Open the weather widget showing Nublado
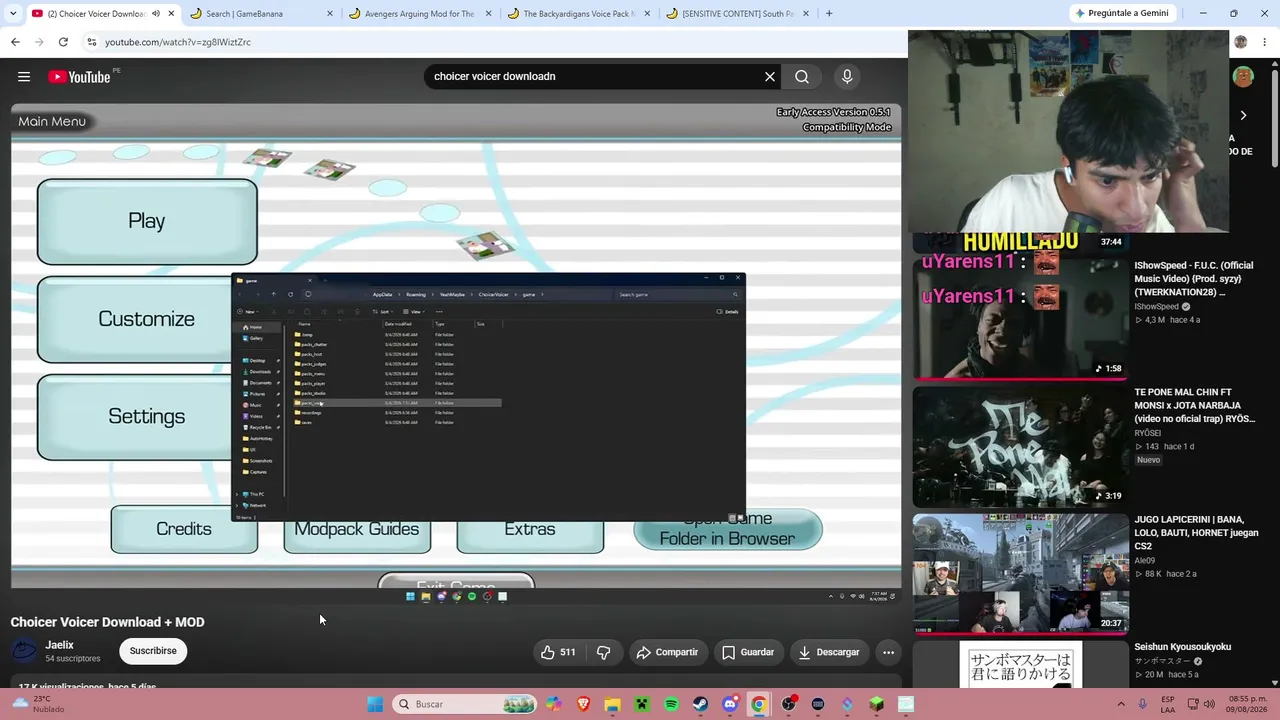 click(38, 704)
